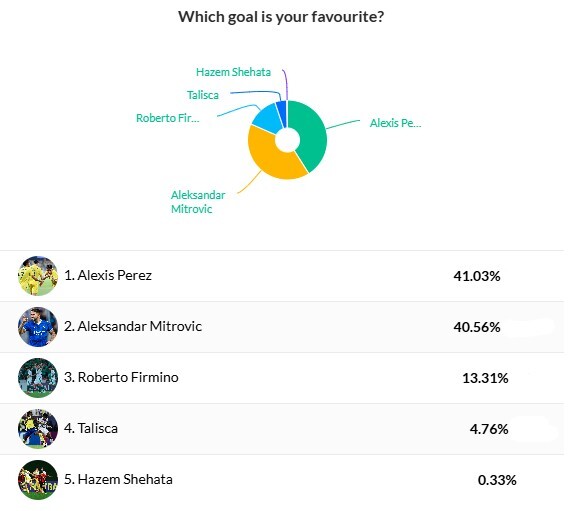Click Hazem Shehata circular thumbnail image
The image size is (572, 511).
(x=38, y=480)
